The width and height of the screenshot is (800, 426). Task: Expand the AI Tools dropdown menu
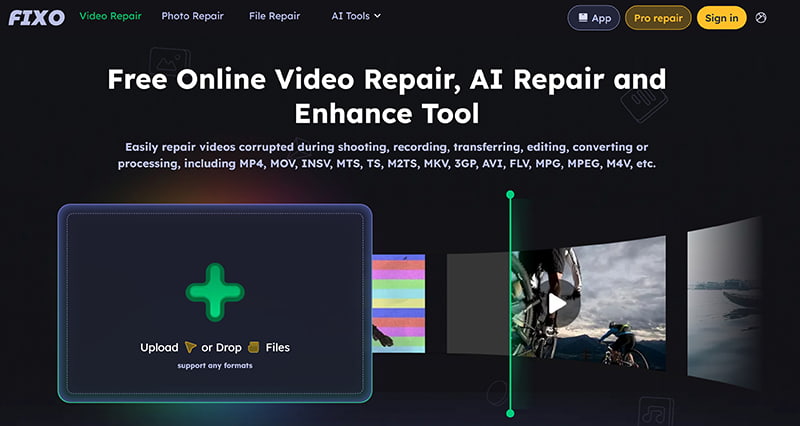356,16
